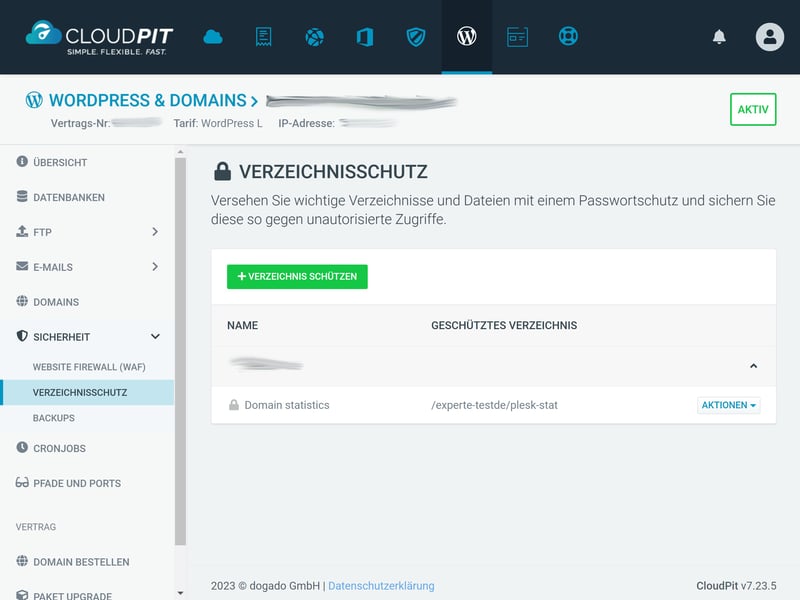Open the user profile avatar

click(x=769, y=37)
